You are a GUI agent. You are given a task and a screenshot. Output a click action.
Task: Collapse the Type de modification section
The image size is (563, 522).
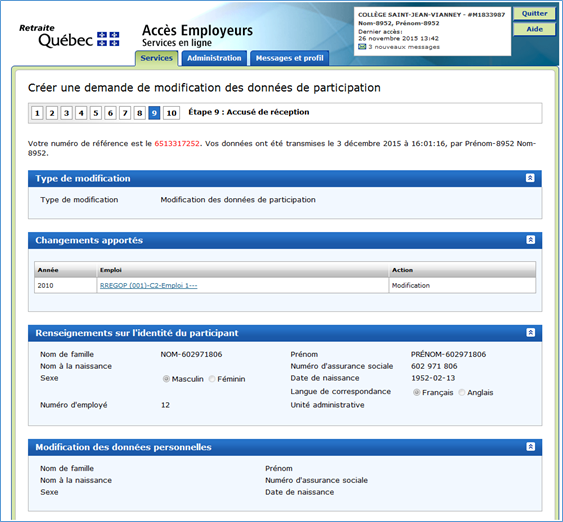[x=530, y=178]
